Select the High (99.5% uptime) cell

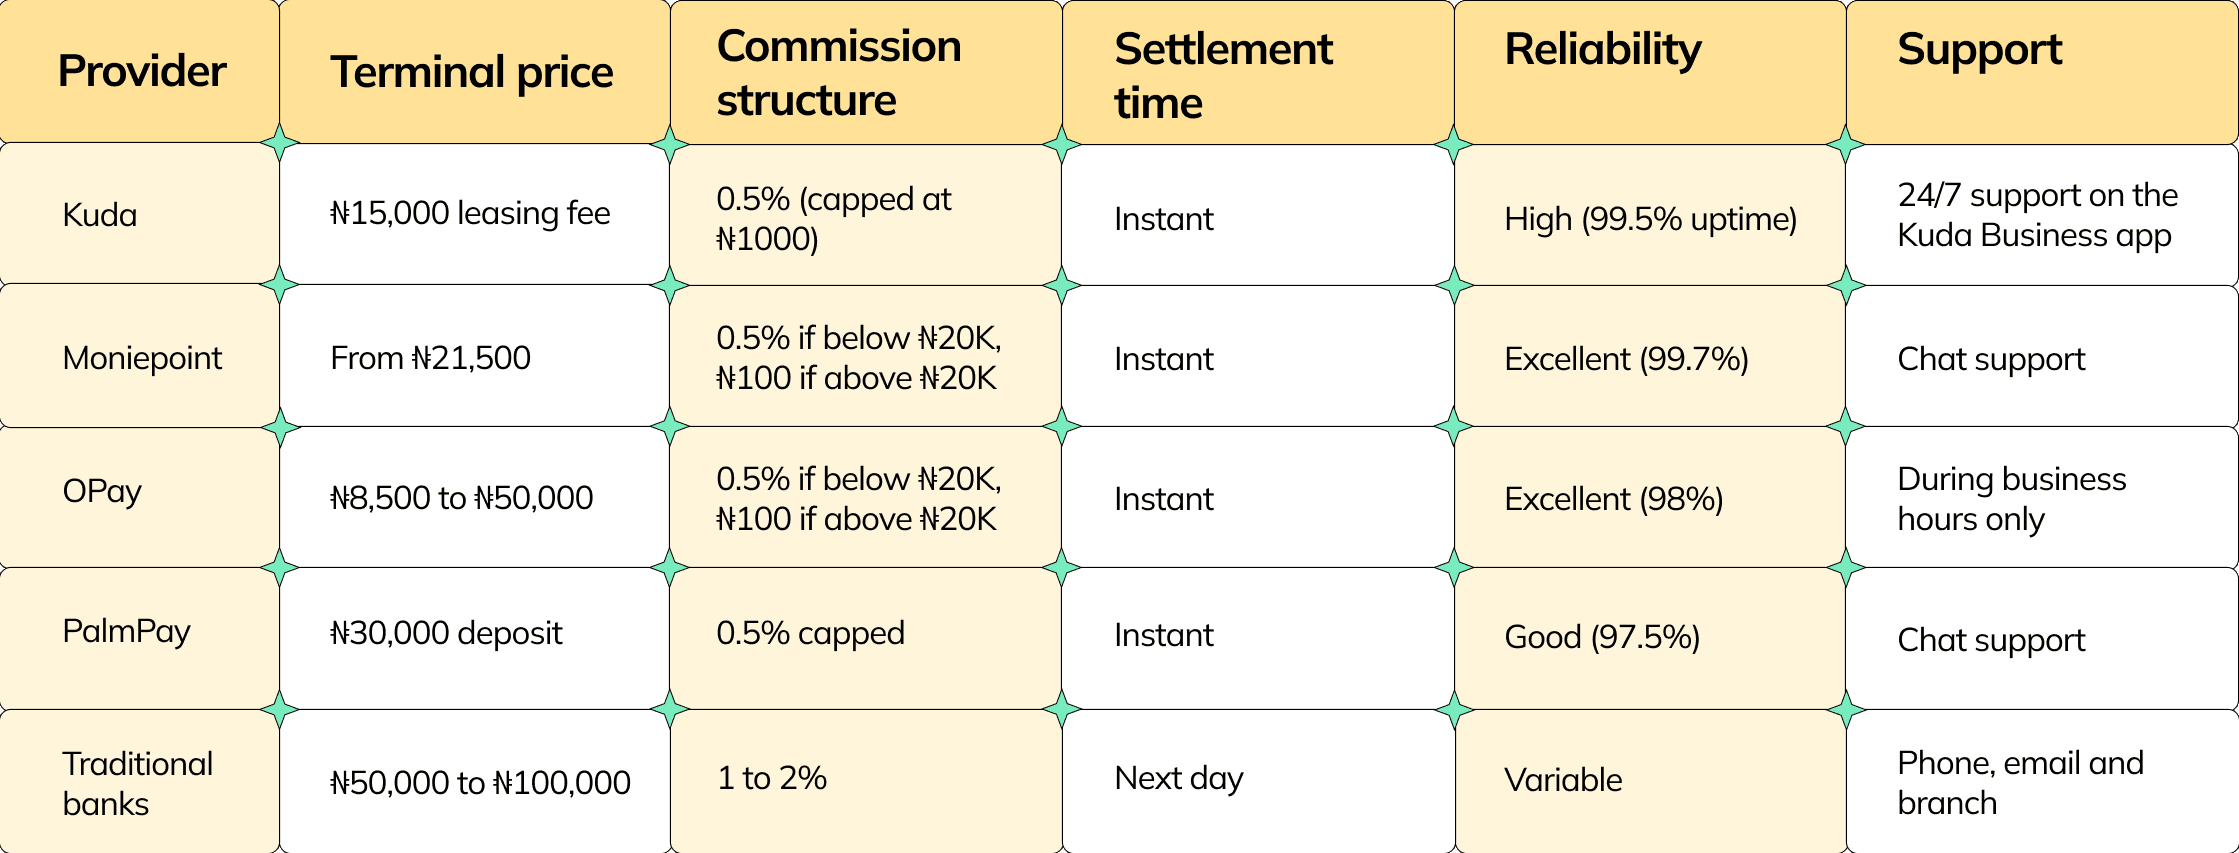click(1650, 219)
